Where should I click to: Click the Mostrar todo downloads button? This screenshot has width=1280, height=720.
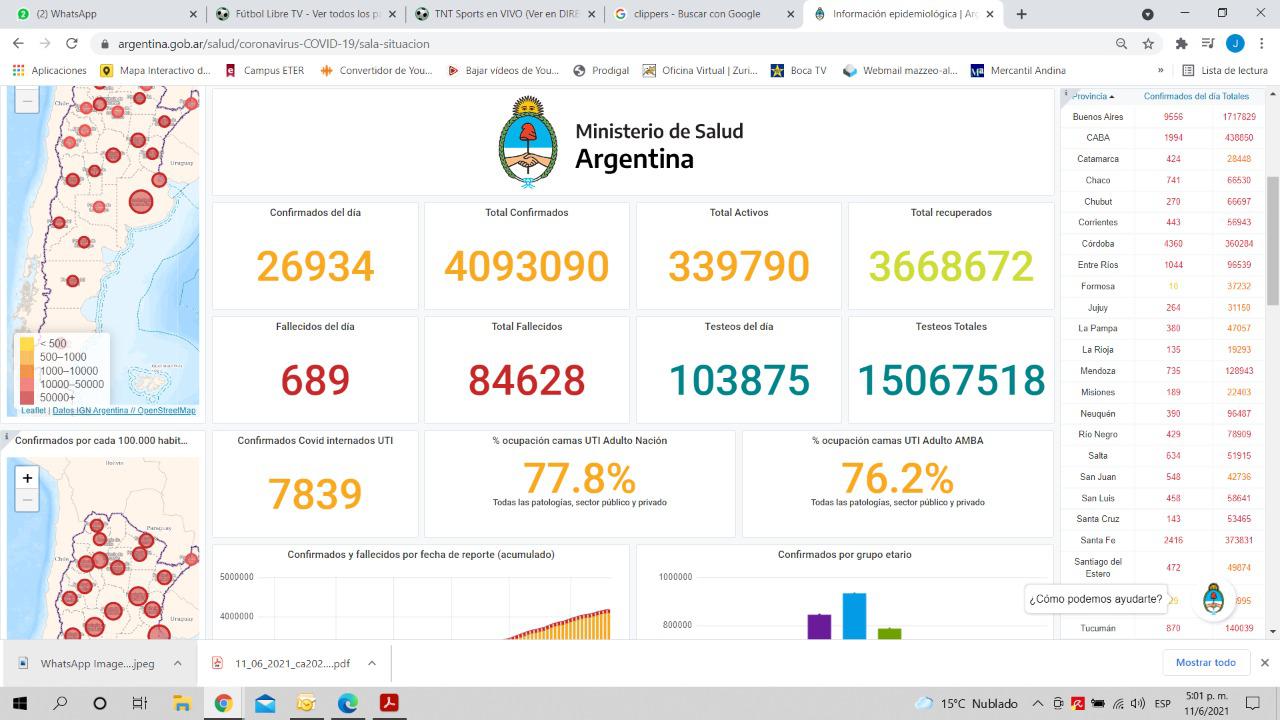click(1205, 663)
